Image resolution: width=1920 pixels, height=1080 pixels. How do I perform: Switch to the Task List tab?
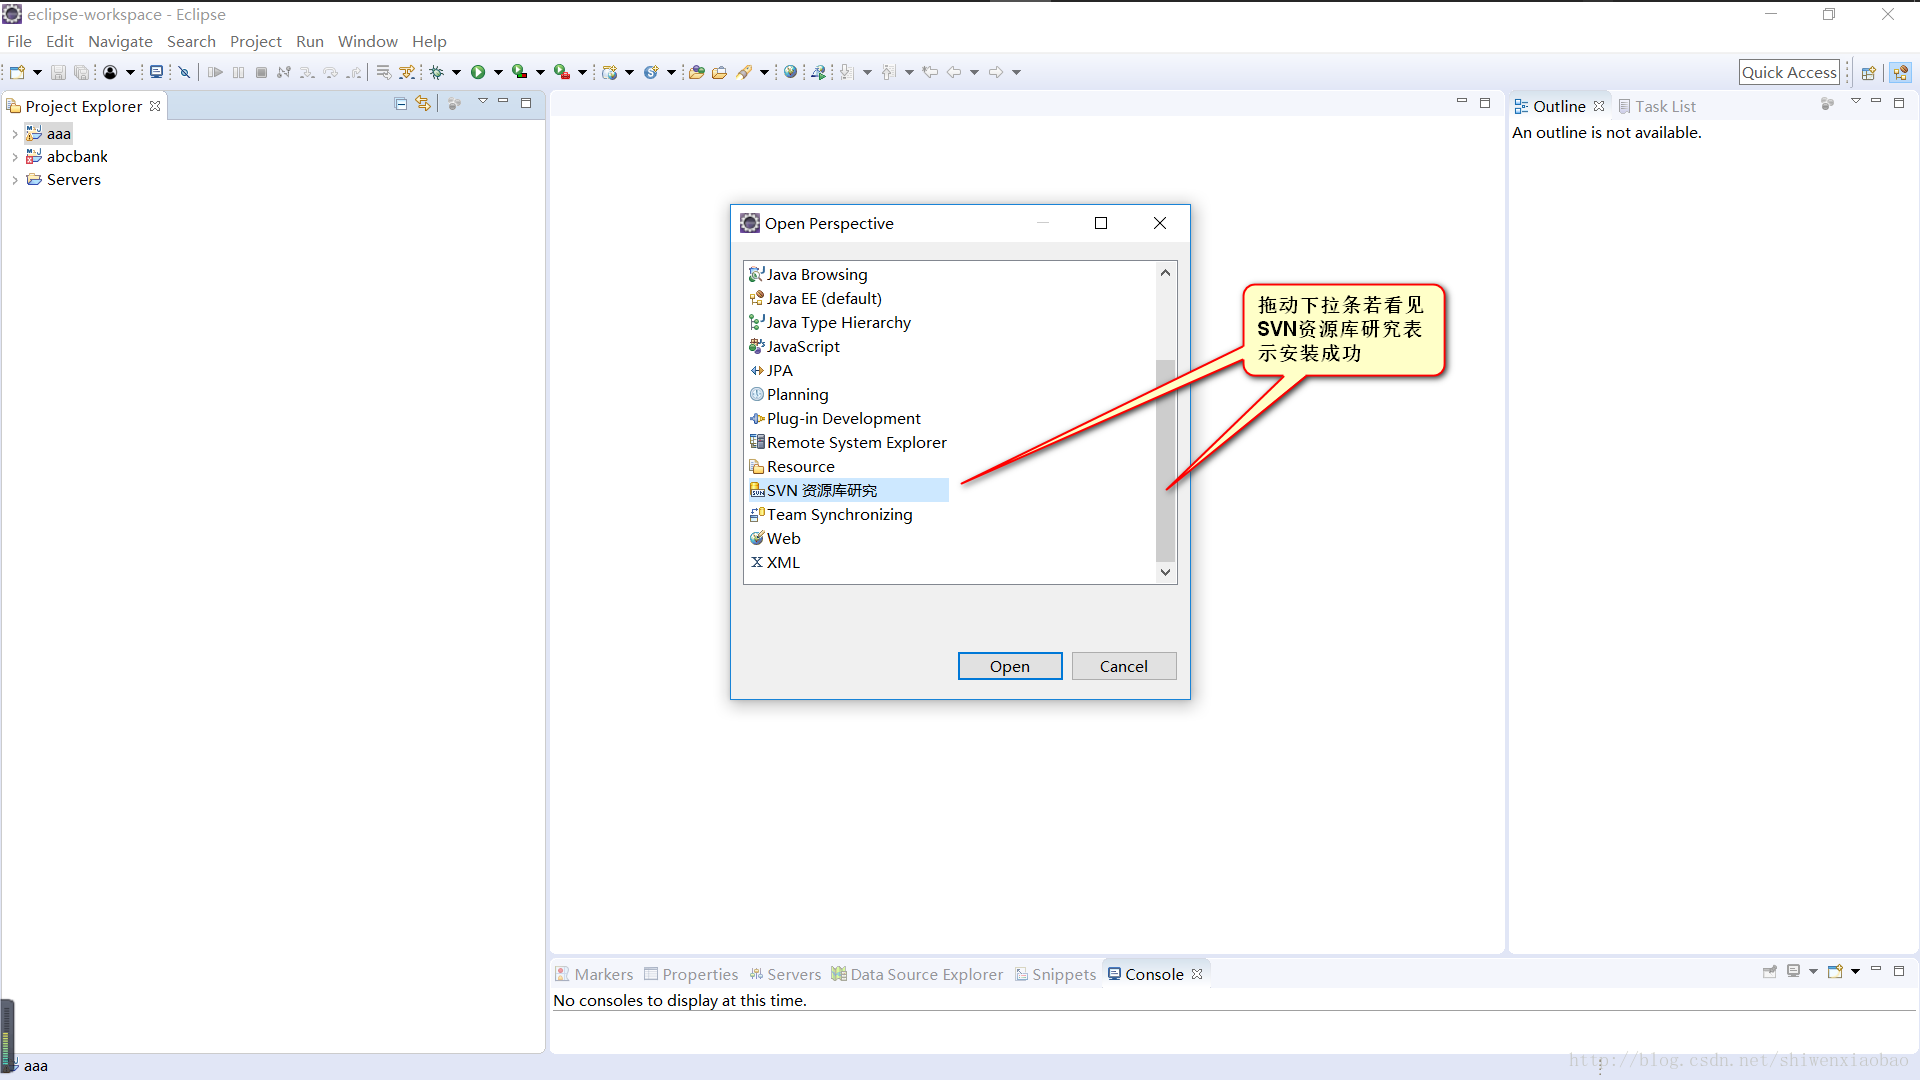click(x=1657, y=106)
